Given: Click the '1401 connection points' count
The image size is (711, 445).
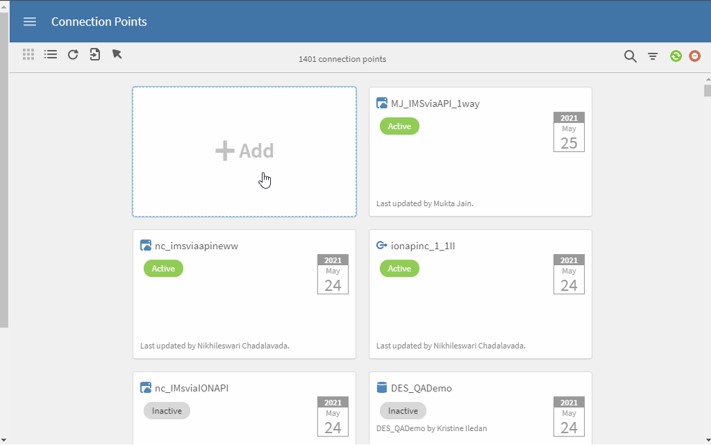Looking at the screenshot, I should [x=342, y=59].
